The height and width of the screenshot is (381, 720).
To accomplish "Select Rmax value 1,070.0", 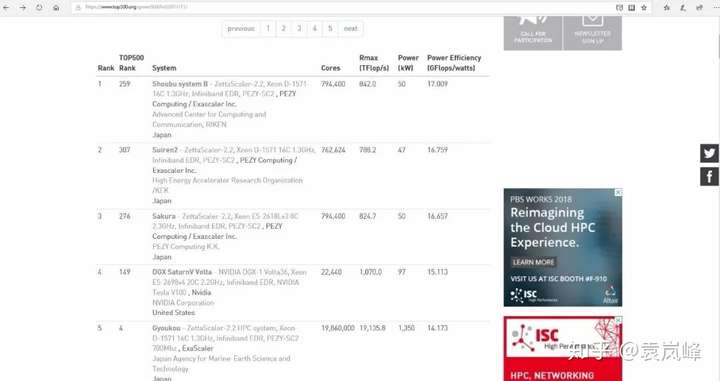I will [371, 272].
